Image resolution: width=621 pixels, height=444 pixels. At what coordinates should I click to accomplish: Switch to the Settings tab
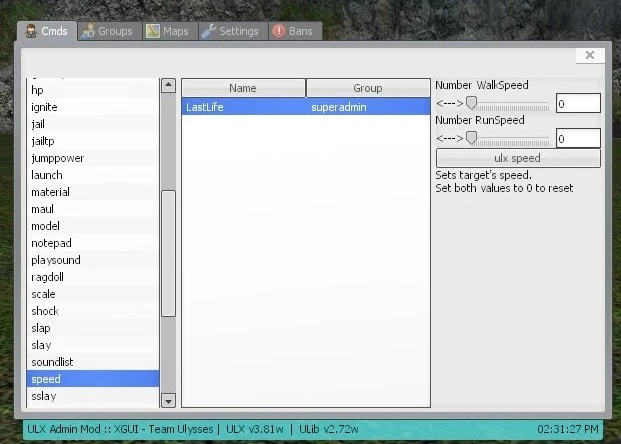tap(230, 31)
